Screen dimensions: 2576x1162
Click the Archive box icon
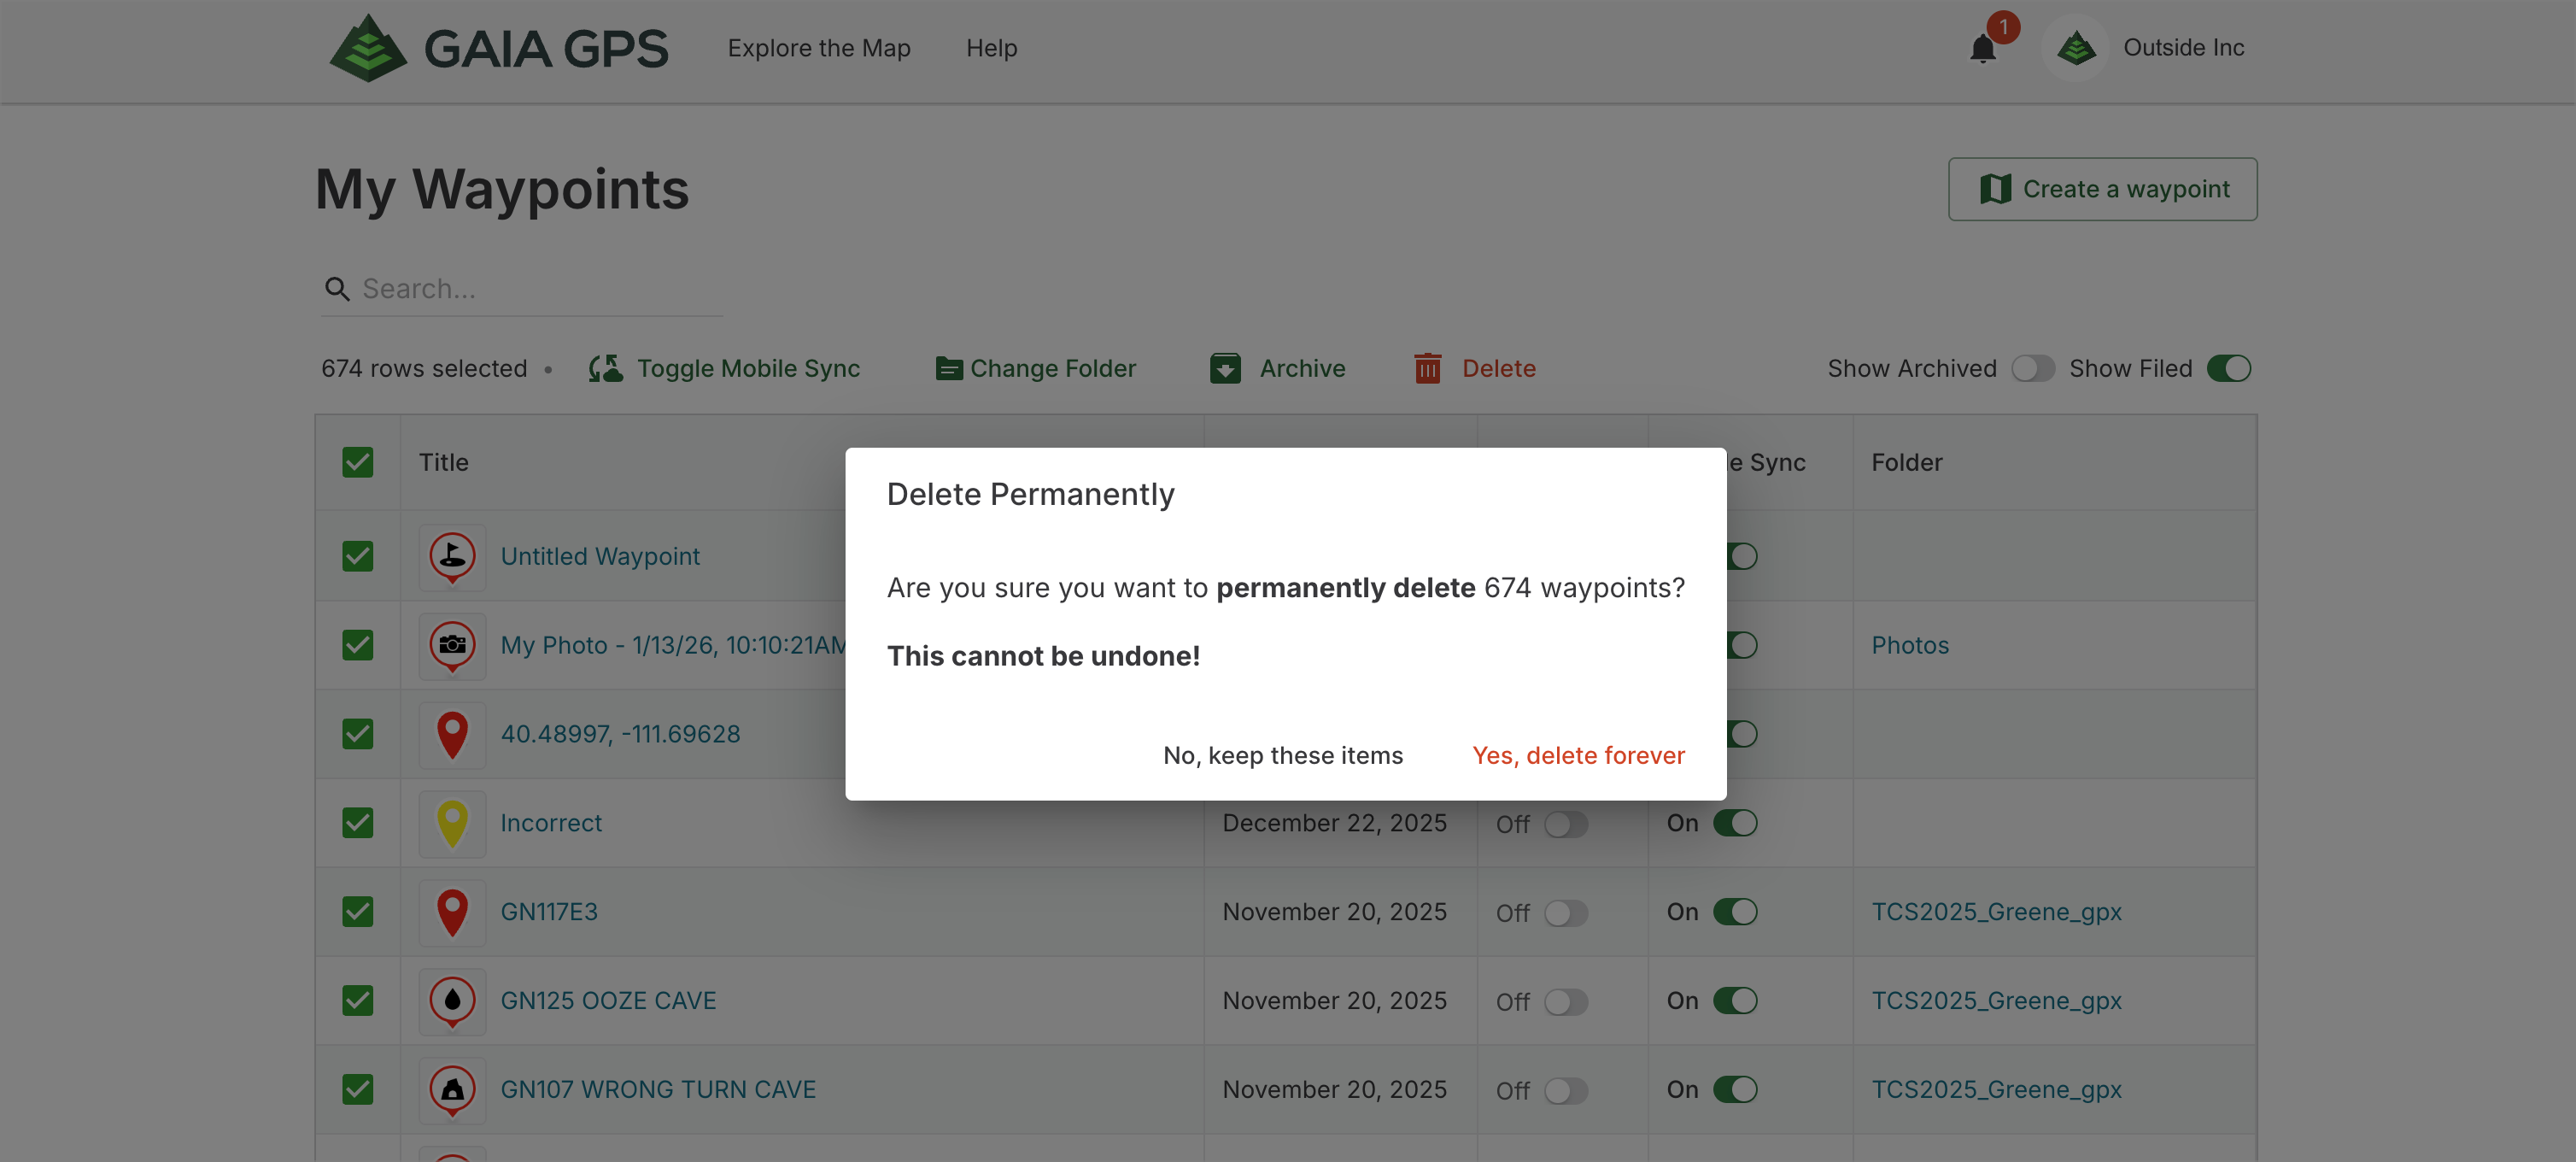(1225, 368)
